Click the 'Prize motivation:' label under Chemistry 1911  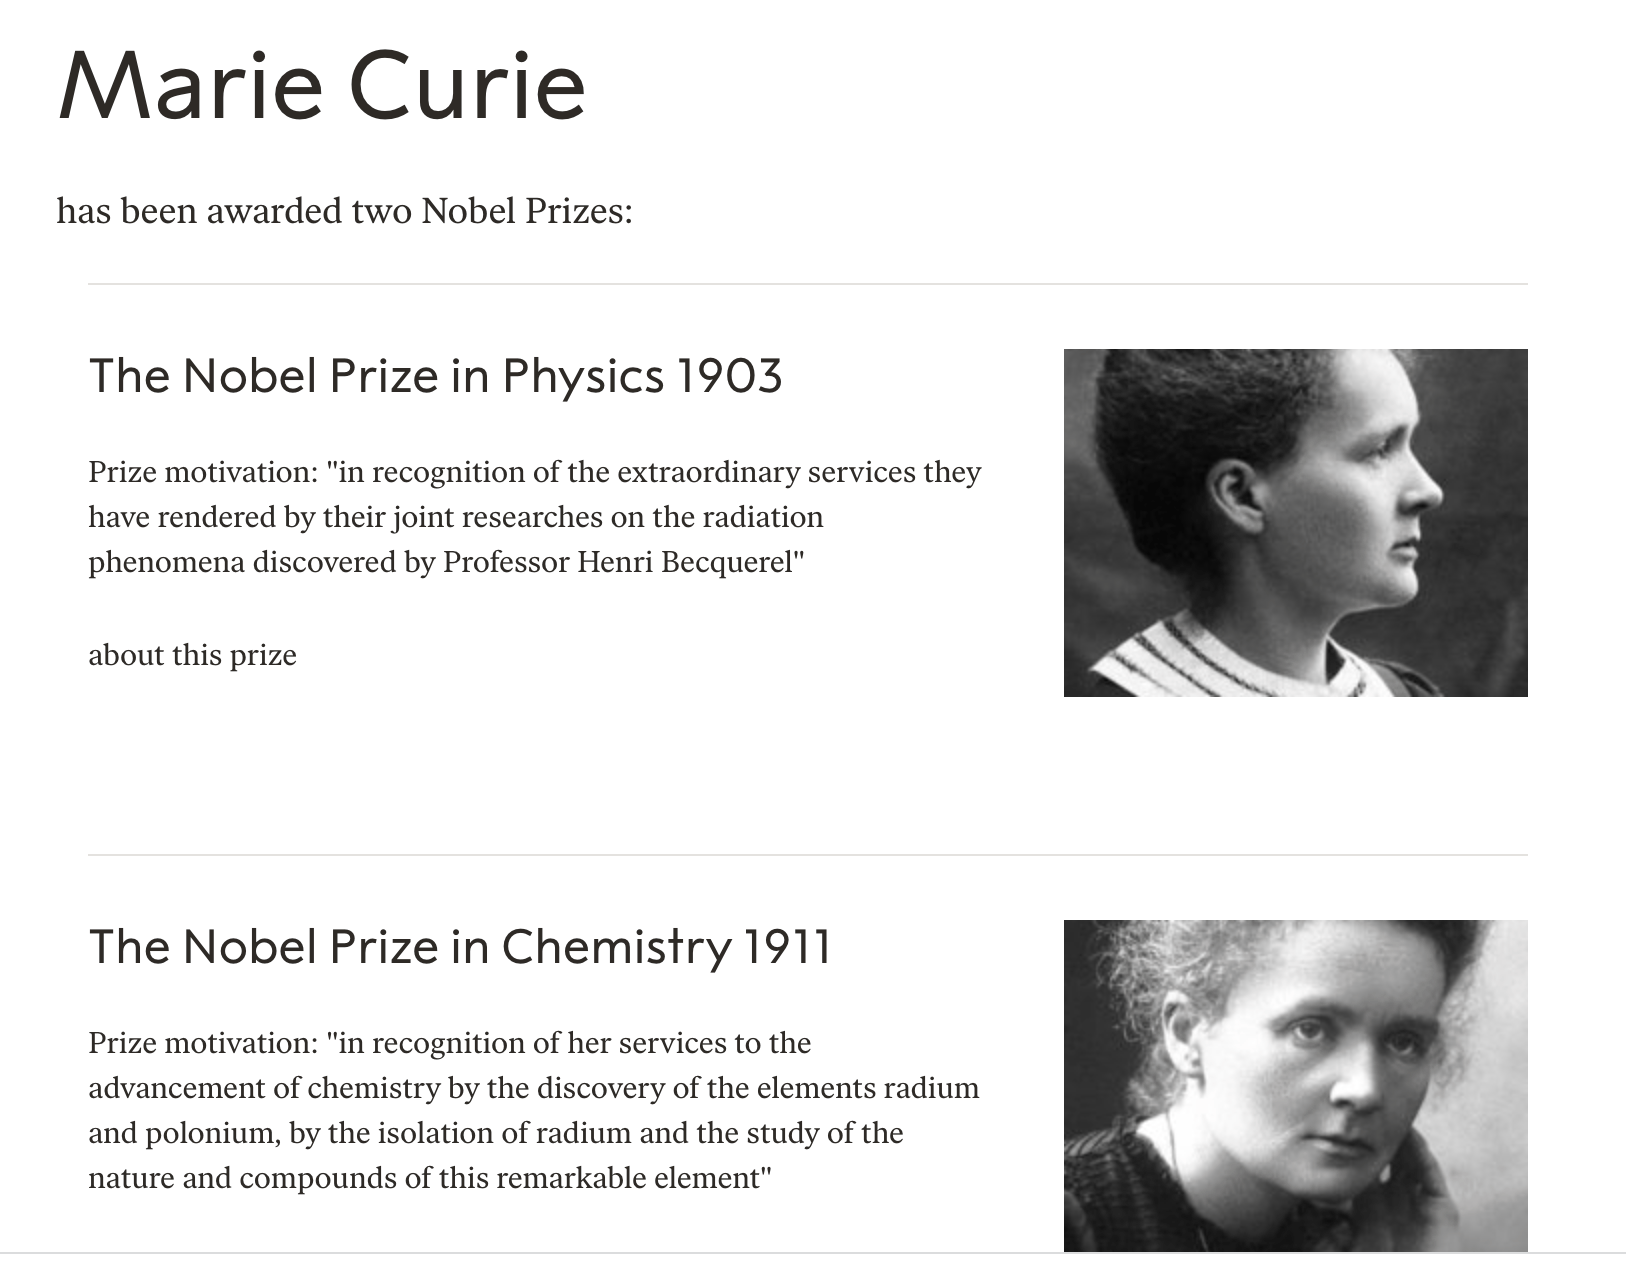point(202,1043)
